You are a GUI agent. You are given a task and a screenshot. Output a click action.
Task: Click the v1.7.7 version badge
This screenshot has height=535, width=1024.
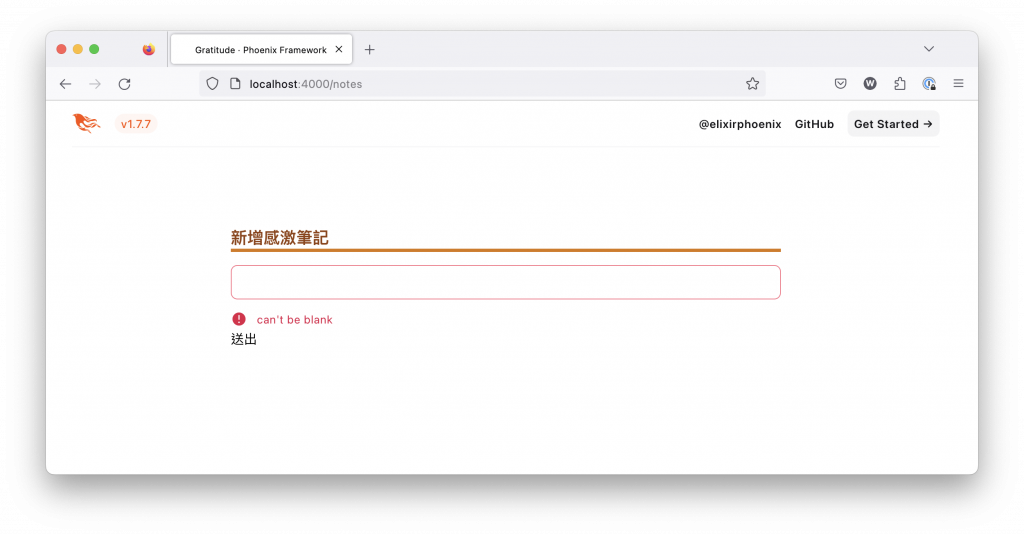pyautogui.click(x=136, y=124)
